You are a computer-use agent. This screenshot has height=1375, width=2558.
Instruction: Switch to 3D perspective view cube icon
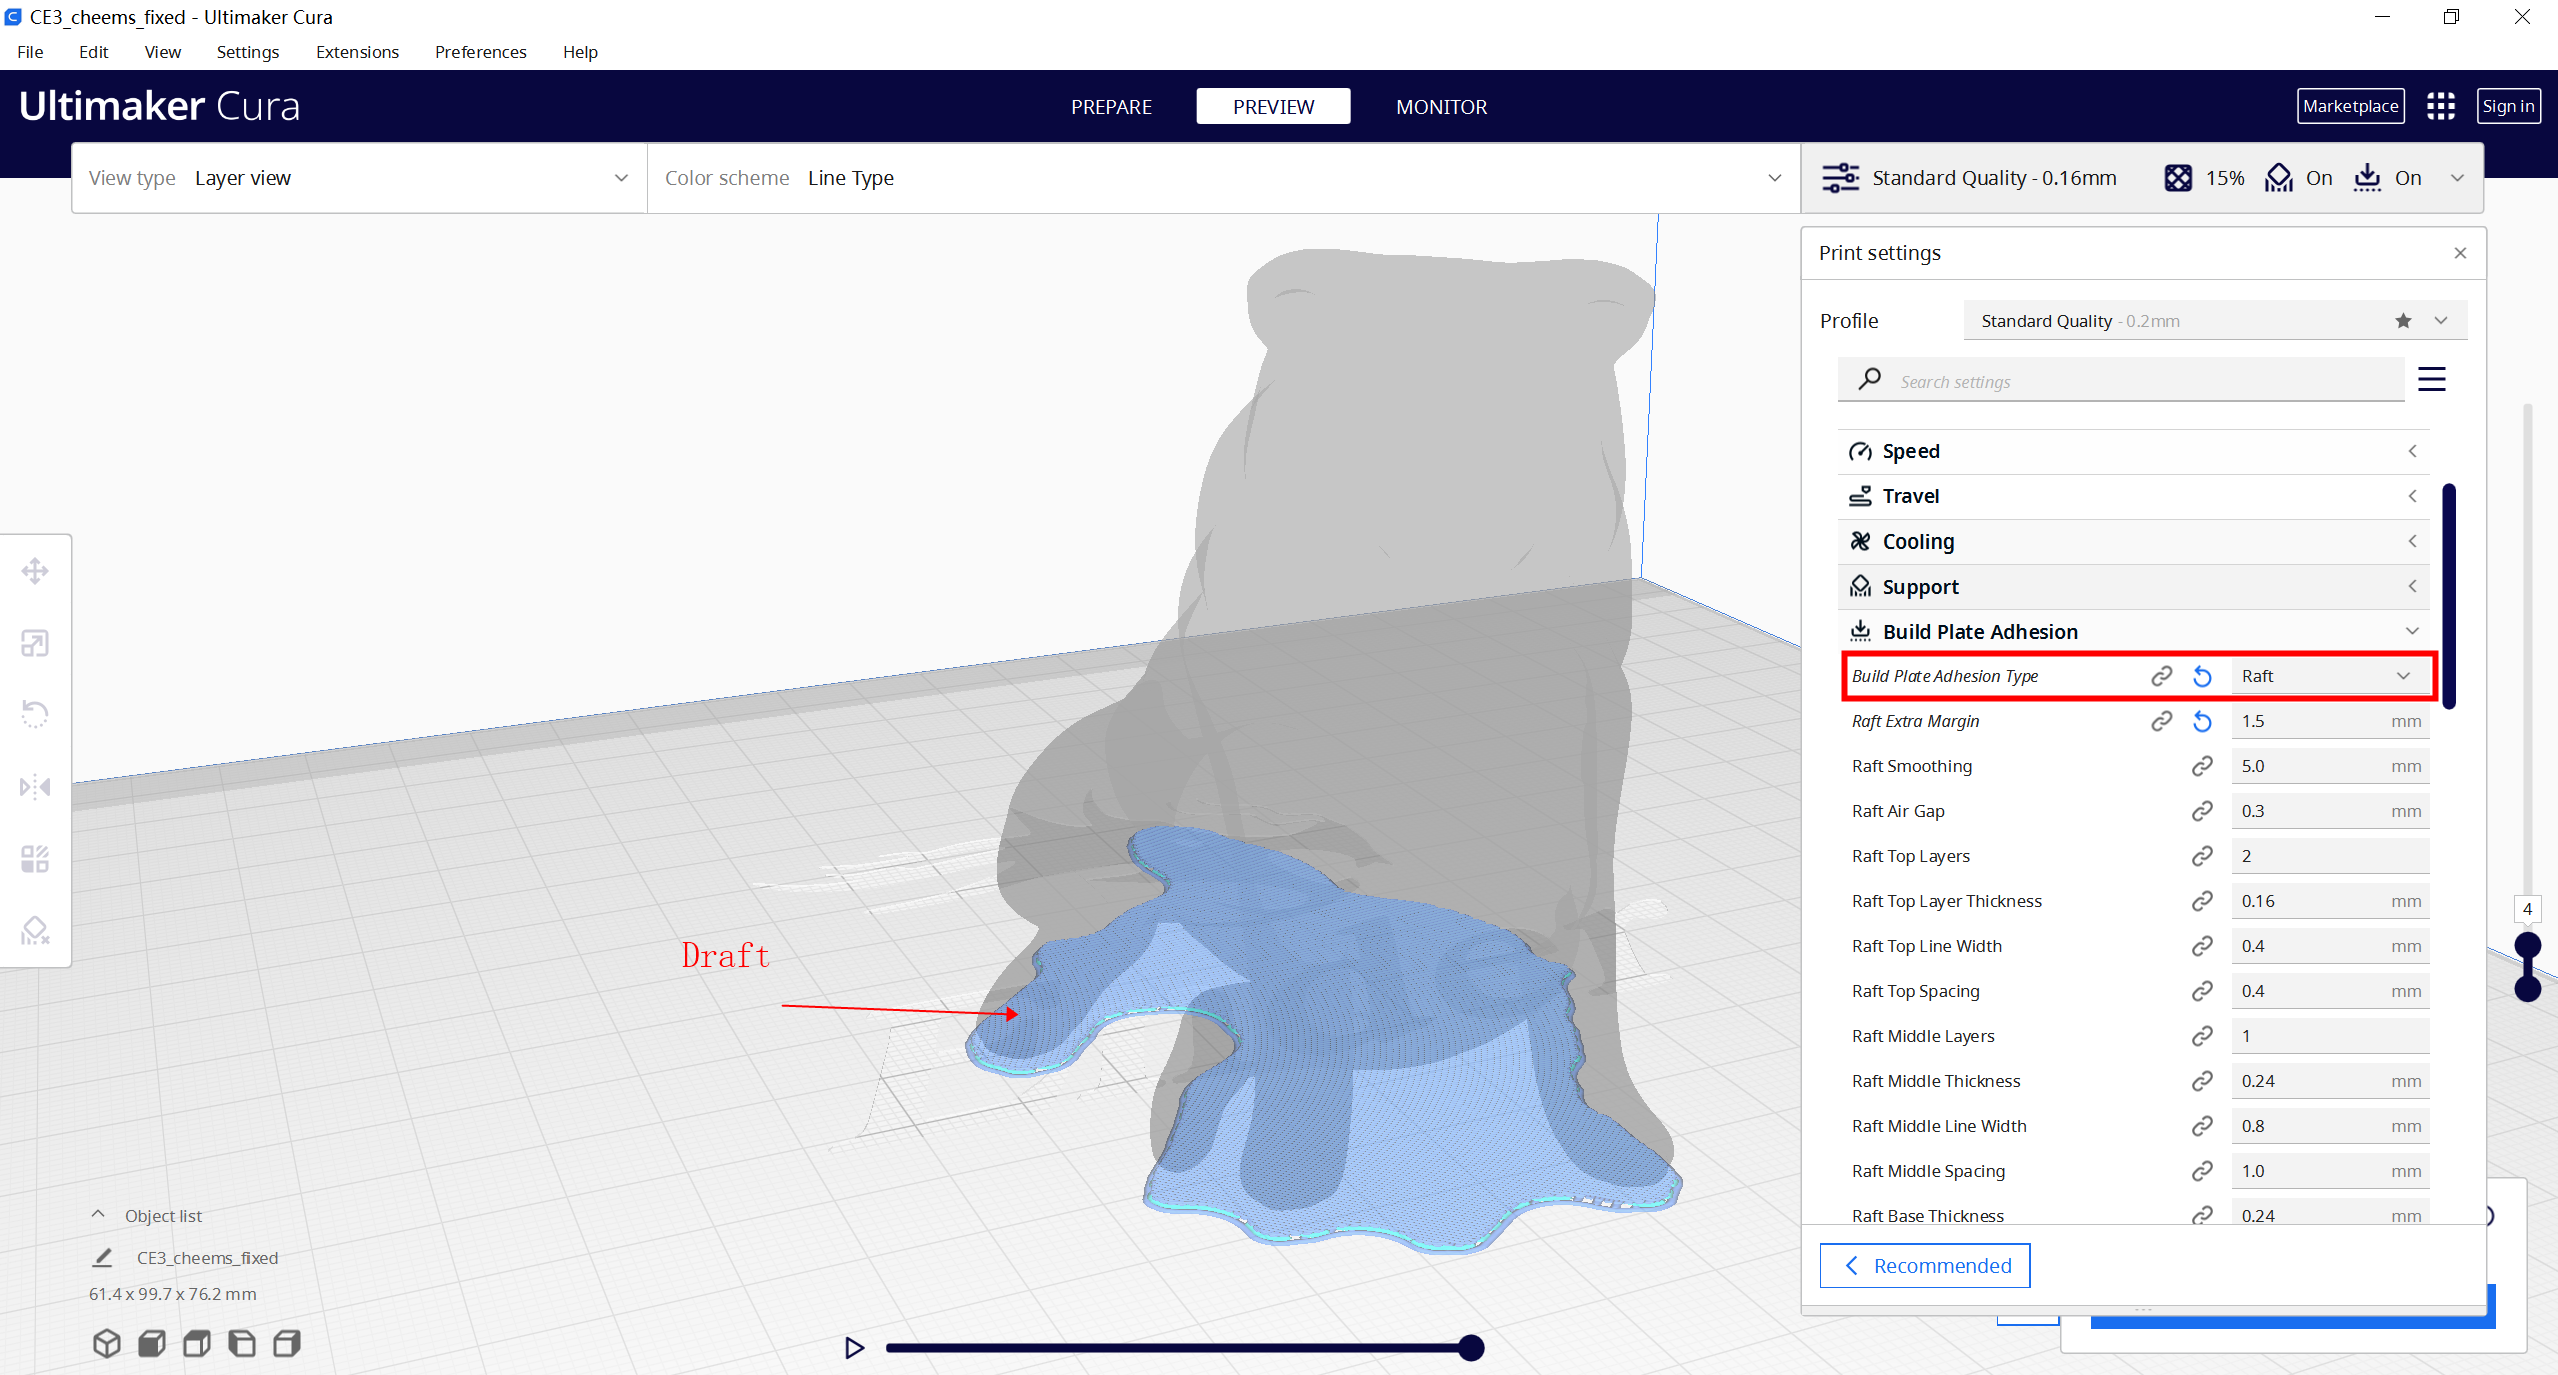point(107,1343)
